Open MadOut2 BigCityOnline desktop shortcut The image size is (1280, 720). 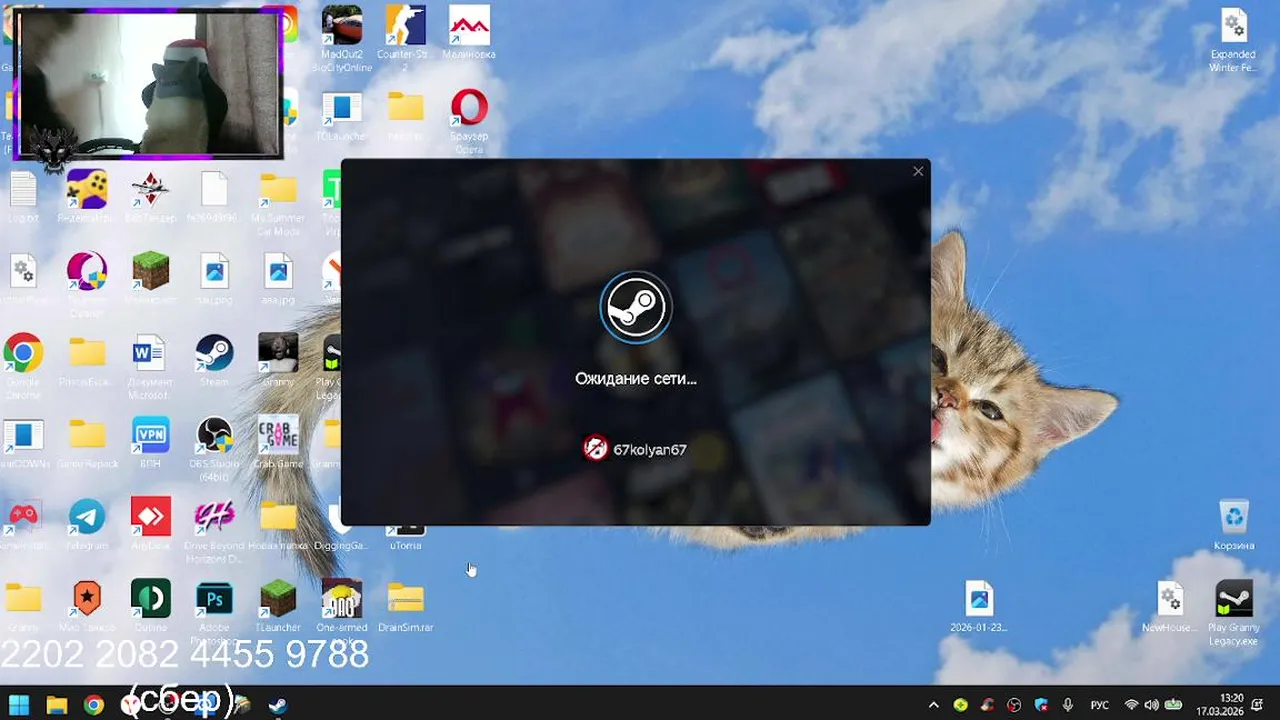342,40
